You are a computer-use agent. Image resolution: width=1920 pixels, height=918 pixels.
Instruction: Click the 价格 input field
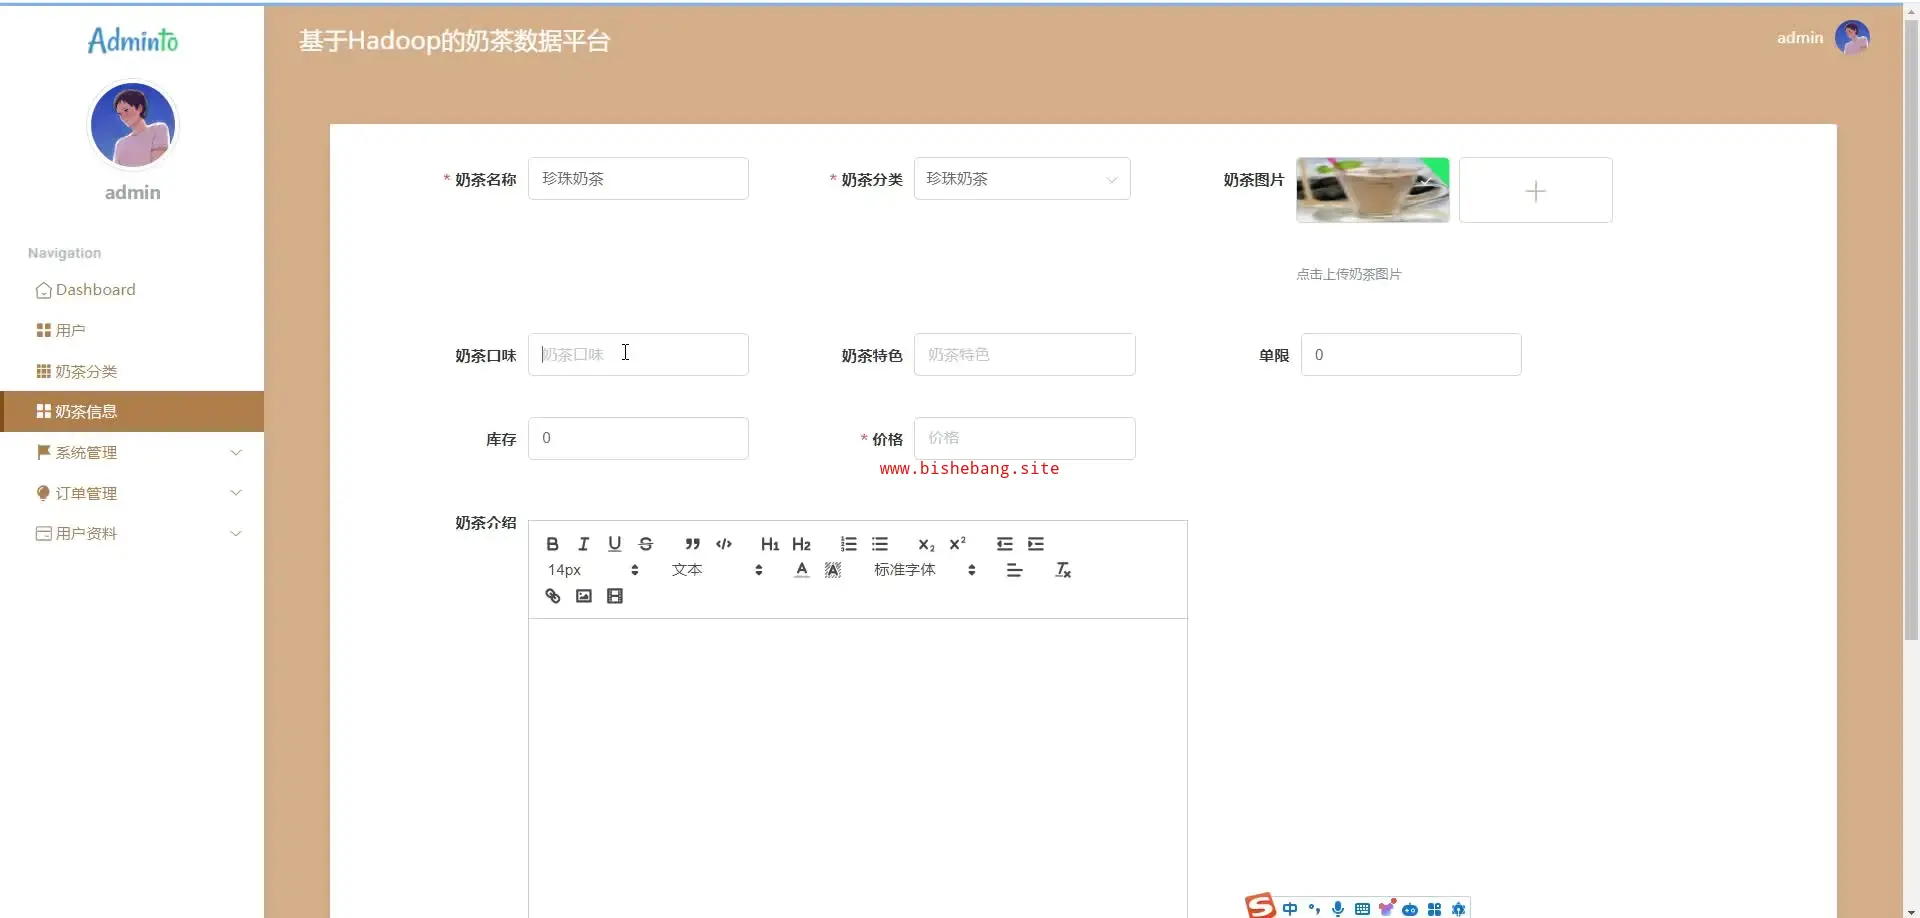pos(1024,438)
